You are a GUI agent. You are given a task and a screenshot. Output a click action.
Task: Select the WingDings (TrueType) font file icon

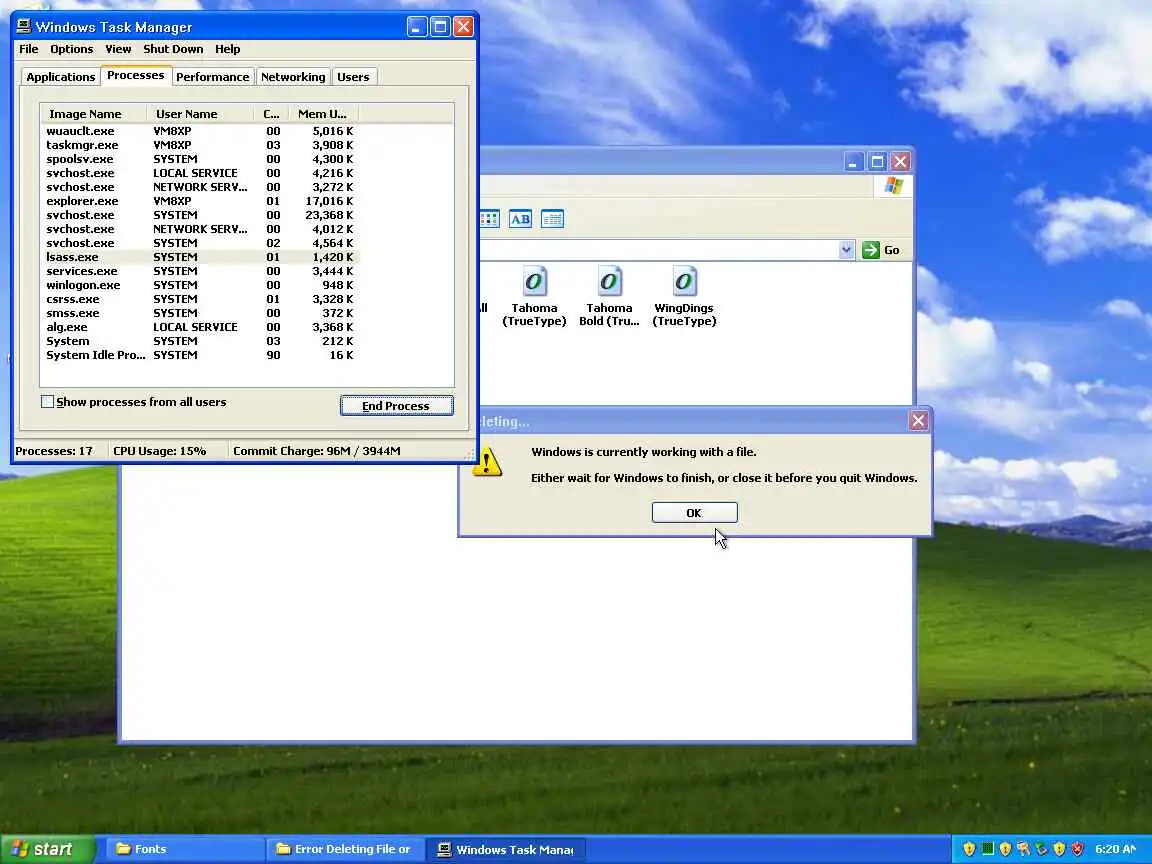coord(684,282)
